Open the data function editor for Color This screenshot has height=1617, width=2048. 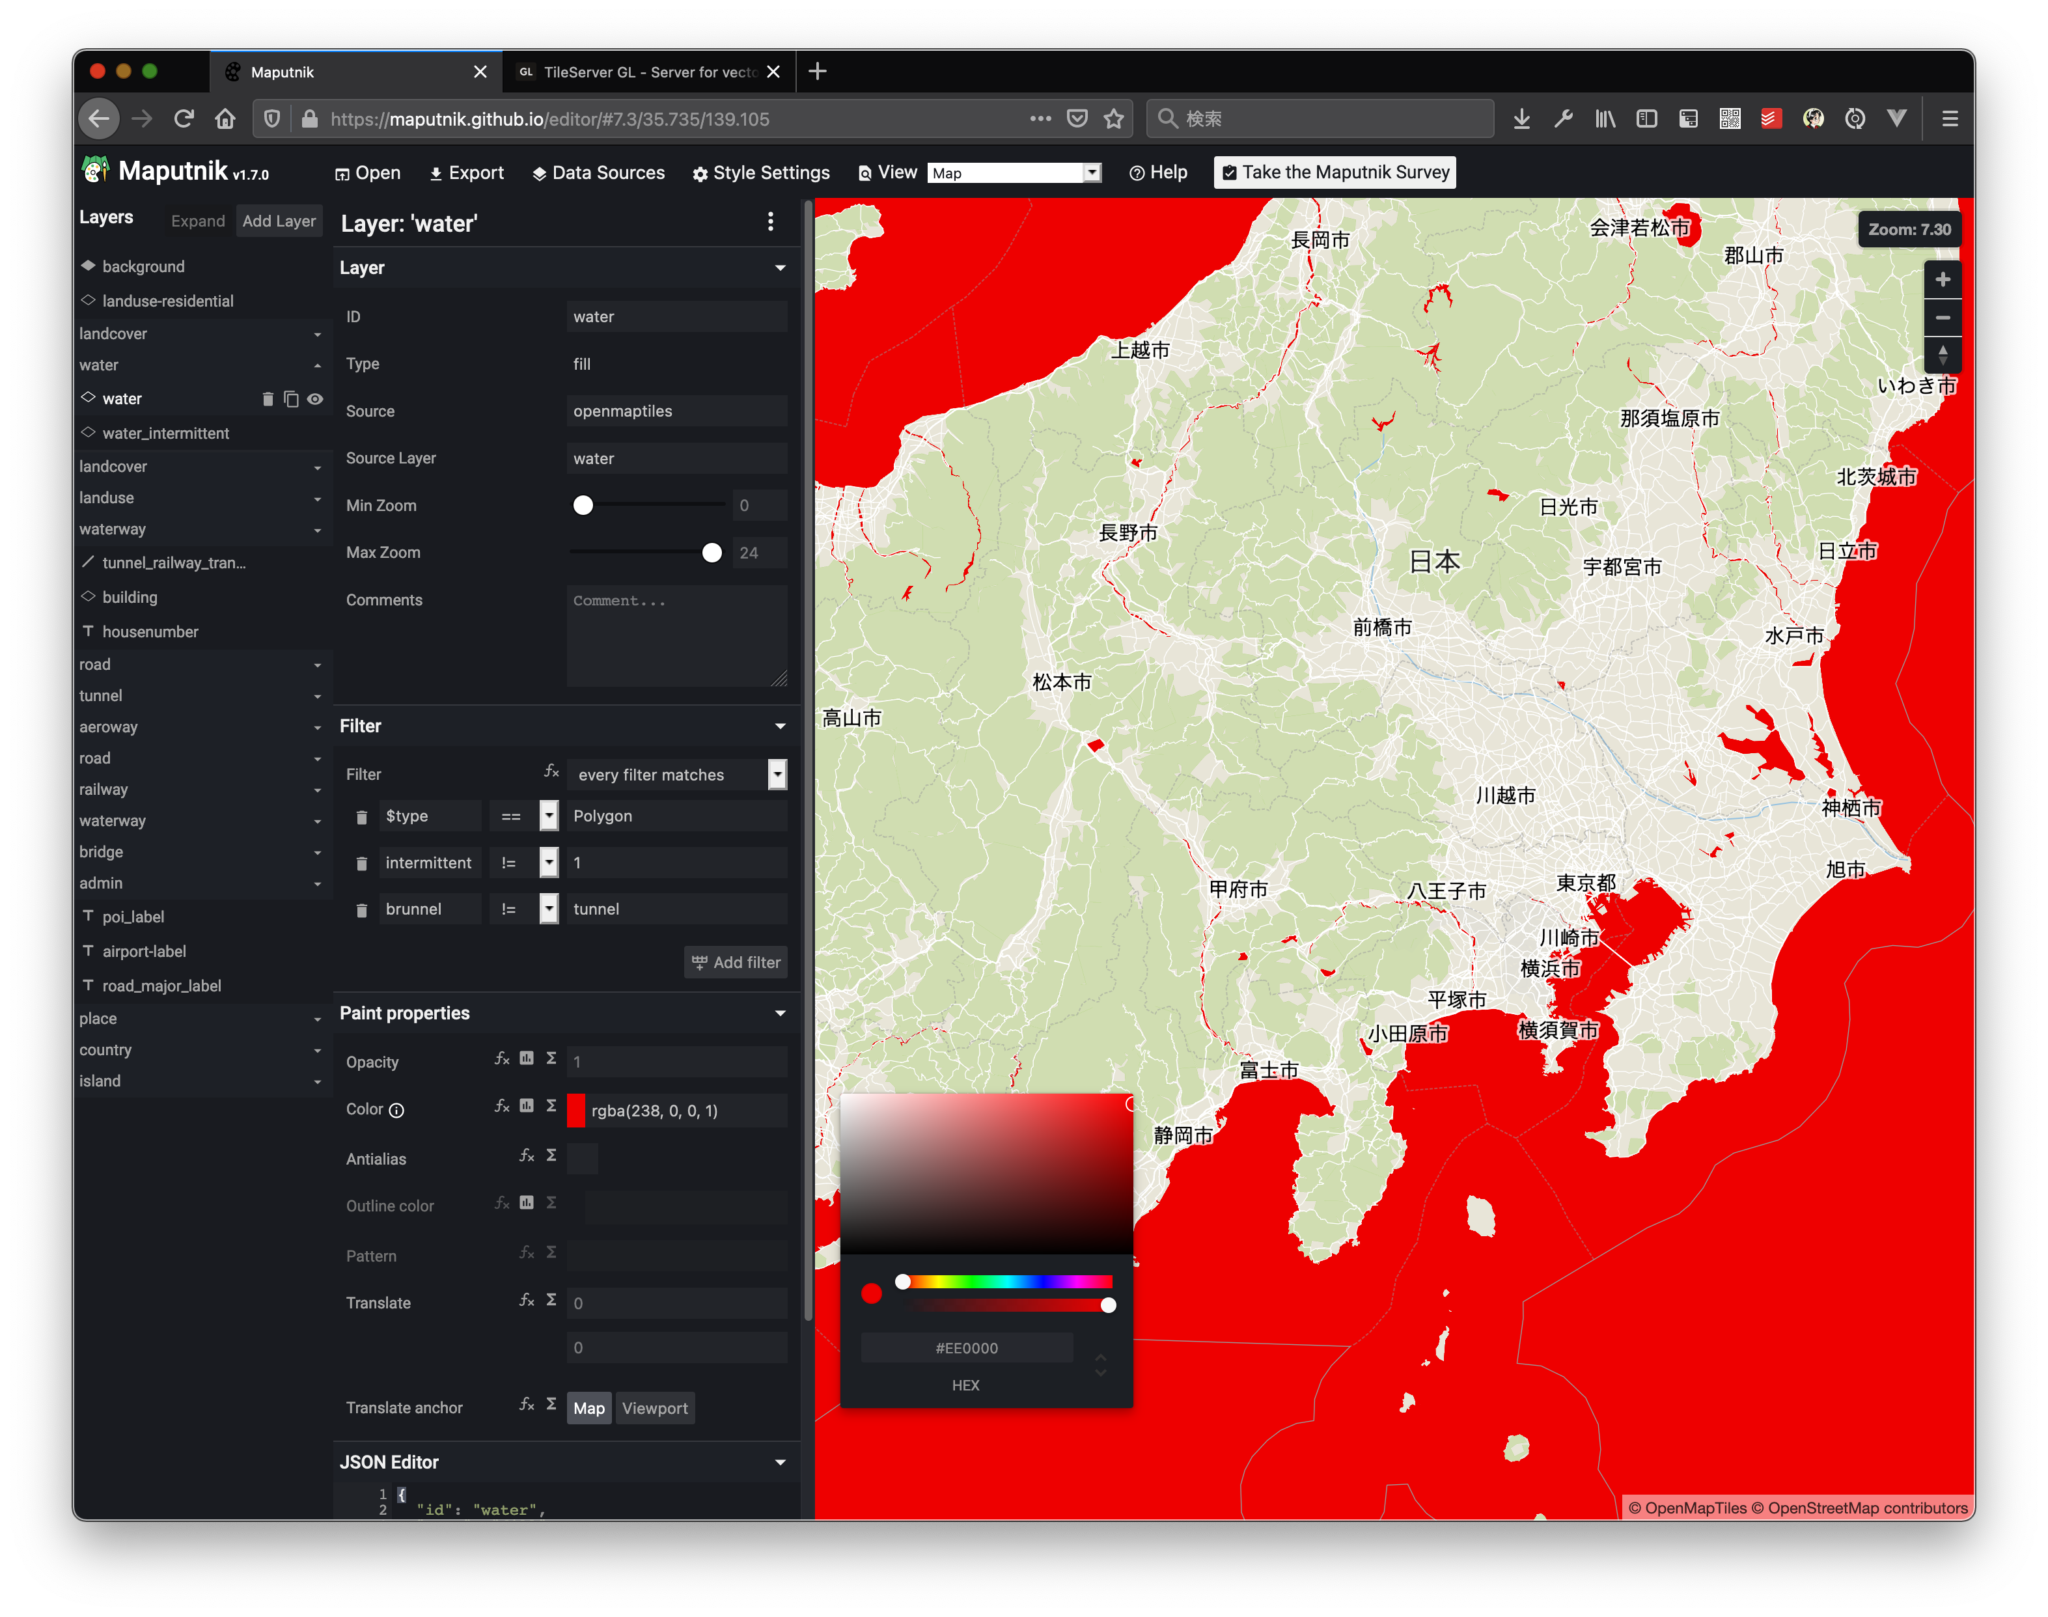pos(525,1107)
